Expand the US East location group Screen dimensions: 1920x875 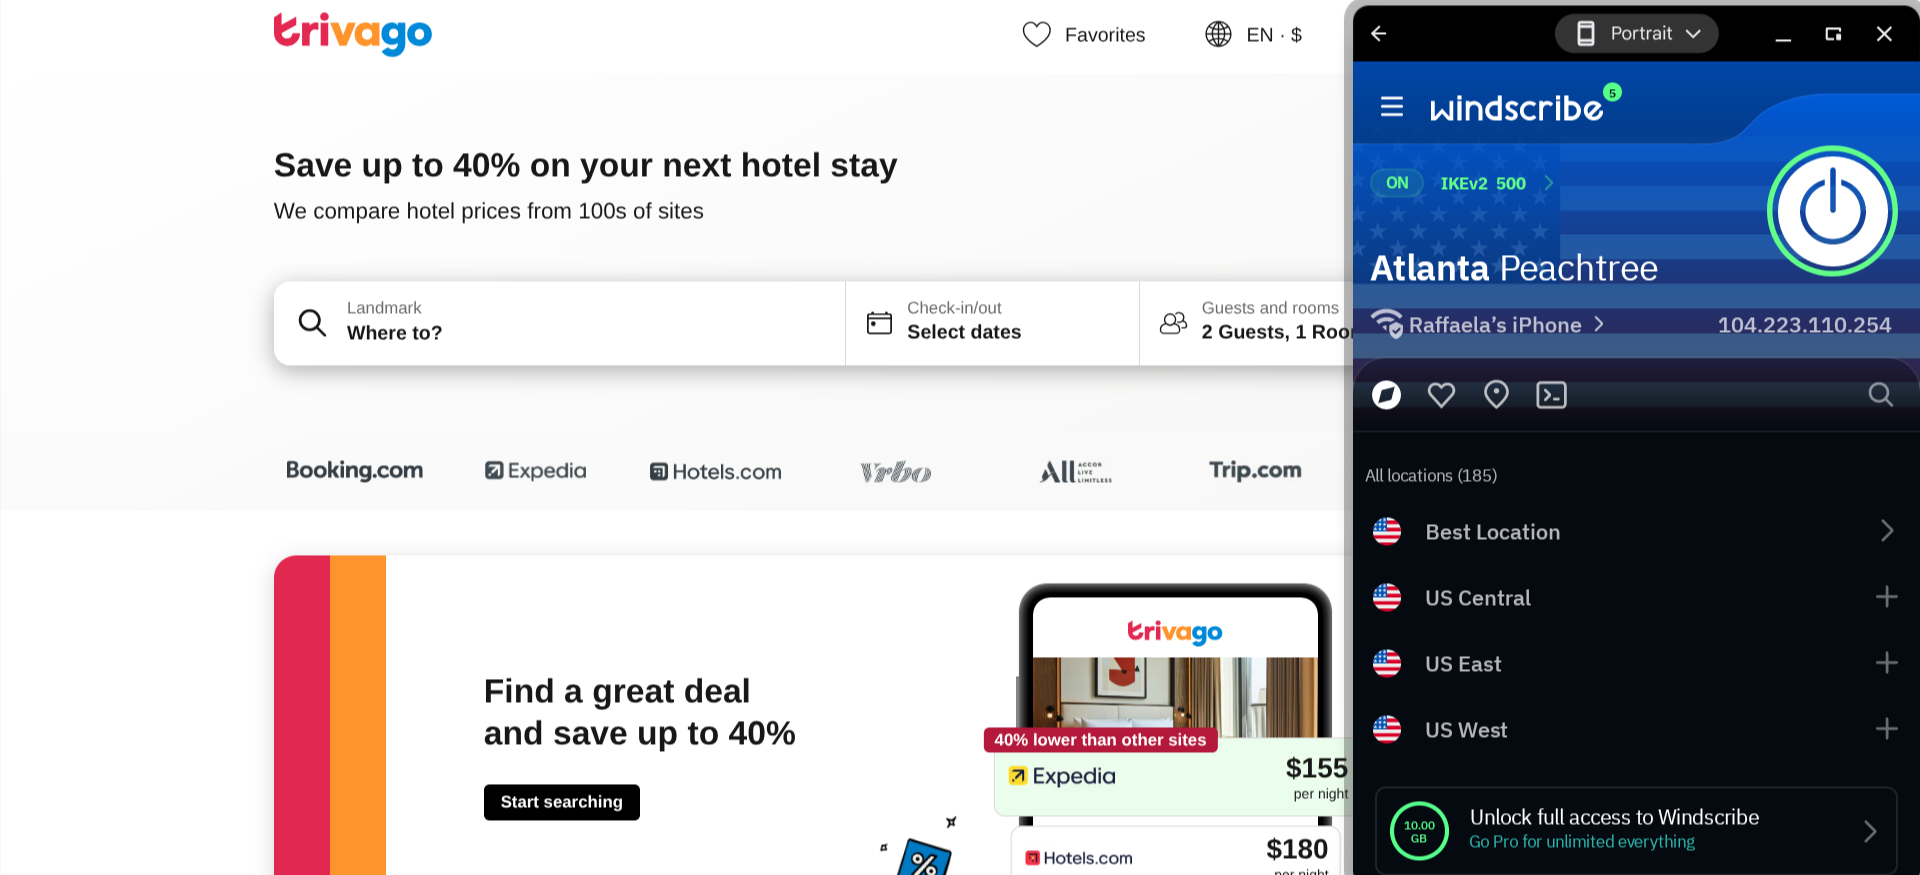pyautogui.click(x=1886, y=663)
